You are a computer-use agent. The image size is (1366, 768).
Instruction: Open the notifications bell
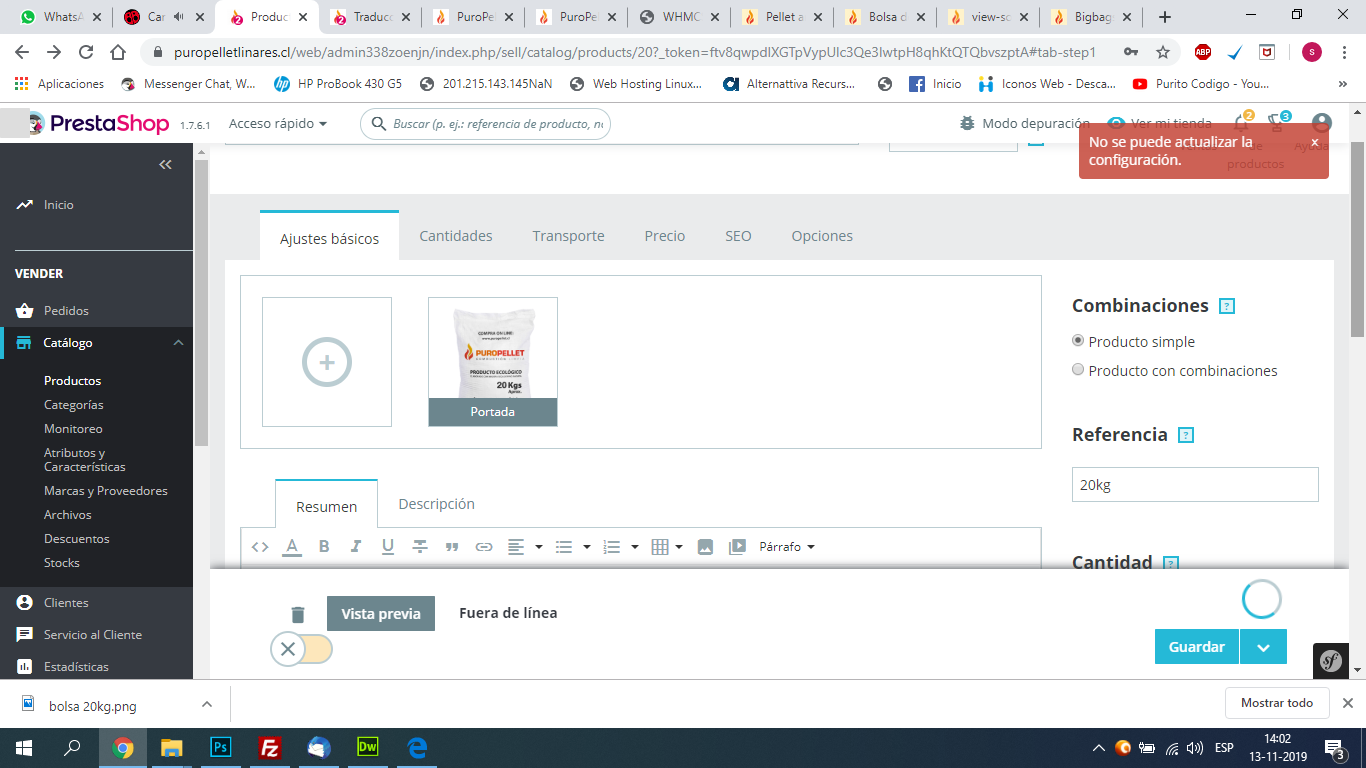coord(1241,123)
